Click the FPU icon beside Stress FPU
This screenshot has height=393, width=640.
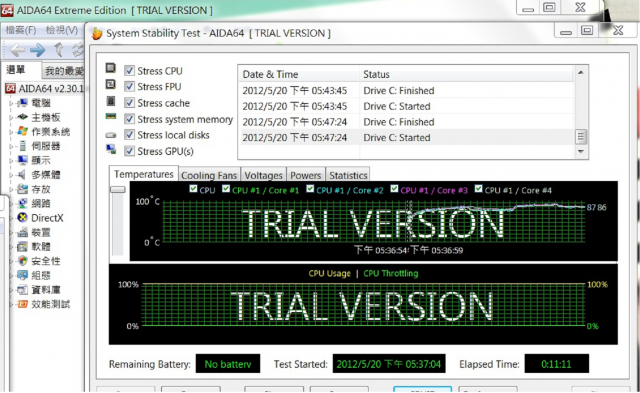[111, 84]
